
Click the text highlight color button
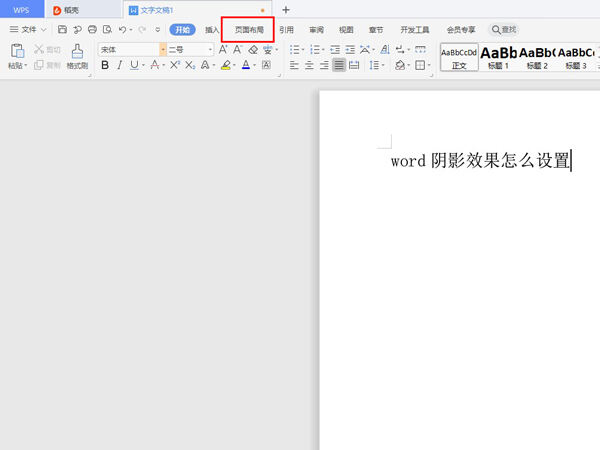coord(226,65)
